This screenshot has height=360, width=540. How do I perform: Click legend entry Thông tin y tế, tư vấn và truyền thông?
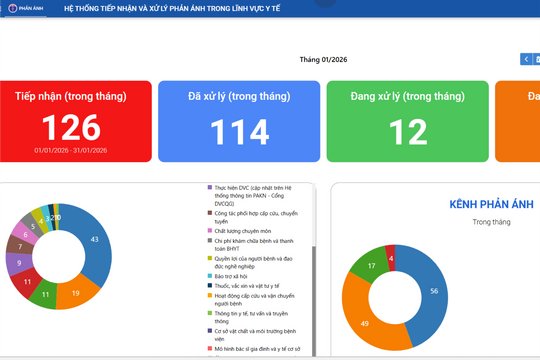pos(248,317)
